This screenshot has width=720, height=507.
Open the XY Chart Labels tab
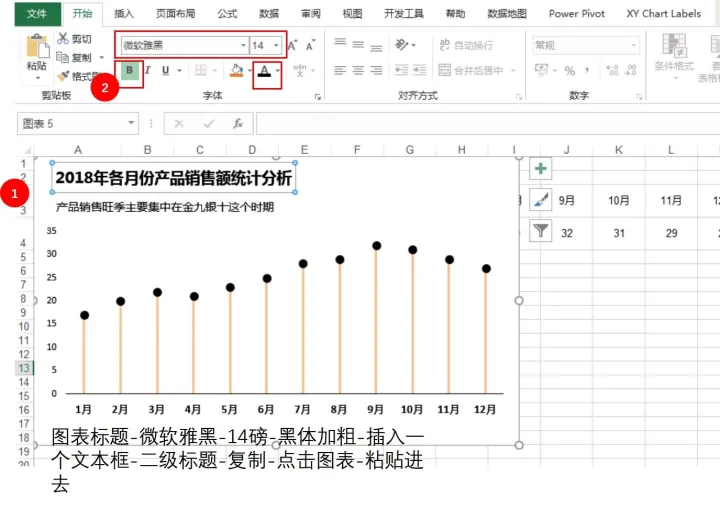(x=664, y=14)
